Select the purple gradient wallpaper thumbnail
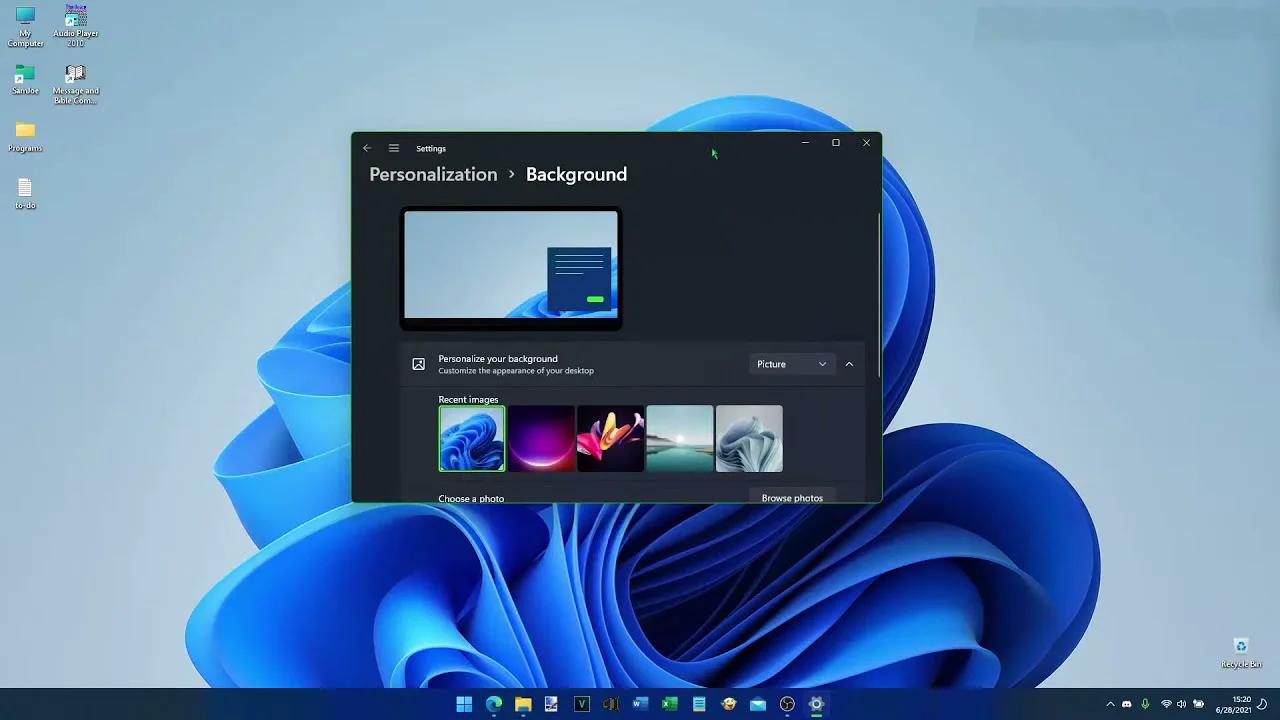Screen dimensions: 1280x720 (x=541, y=438)
